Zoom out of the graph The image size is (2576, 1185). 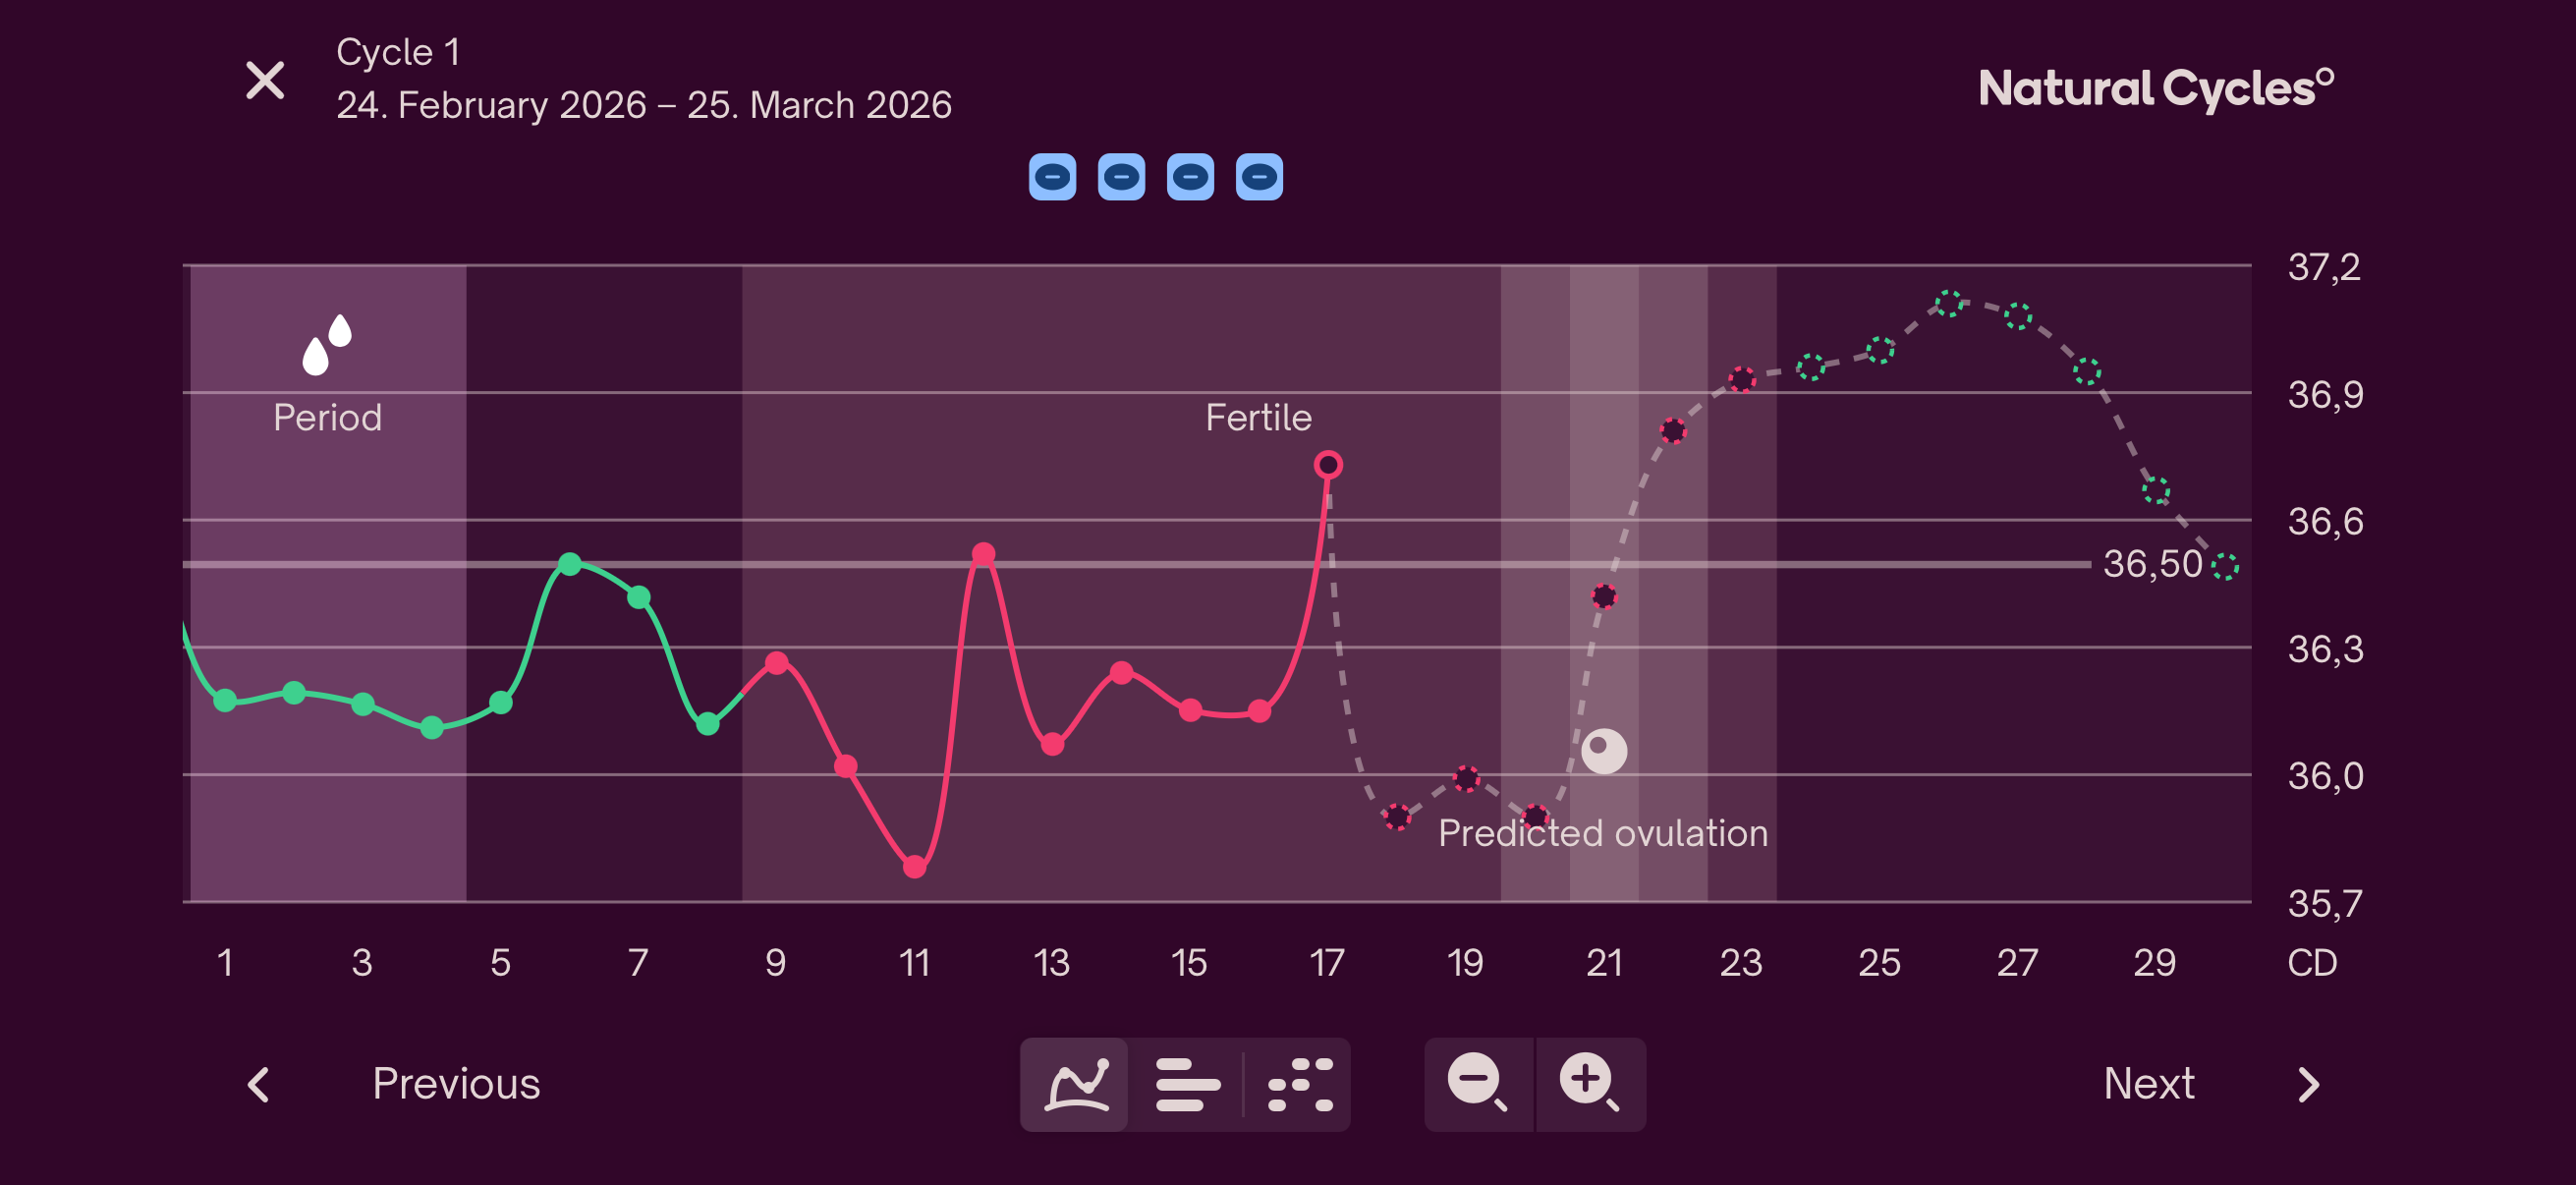pos(1477,1083)
